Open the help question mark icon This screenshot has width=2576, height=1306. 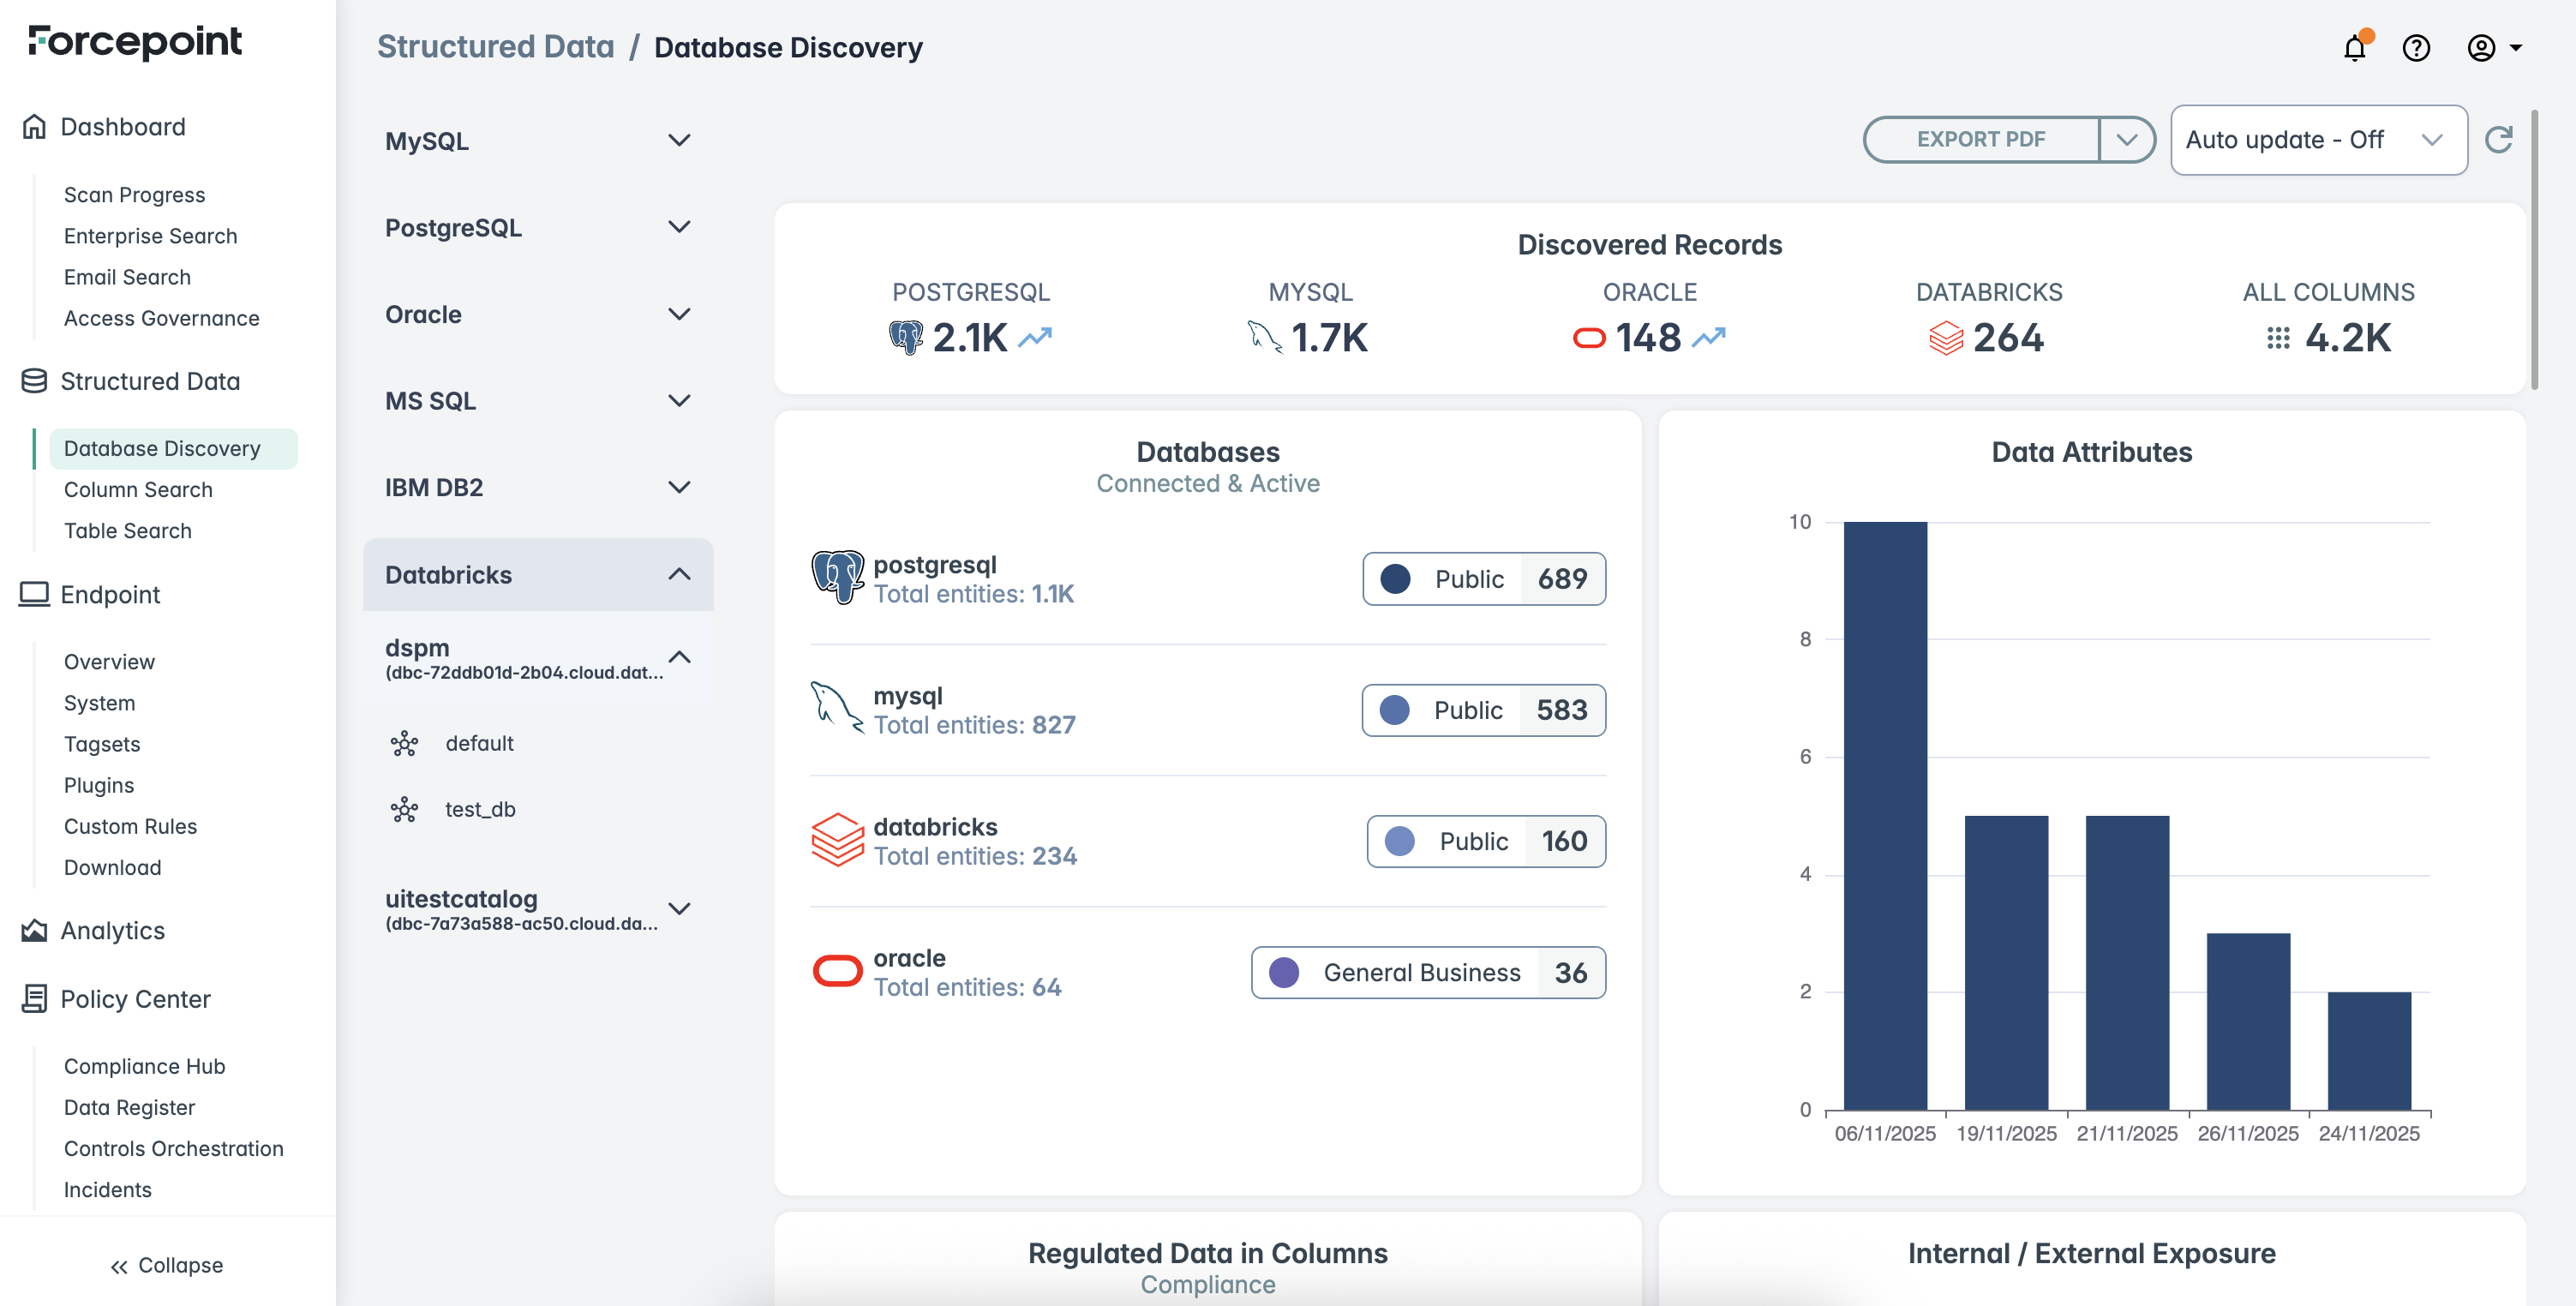[2416, 47]
